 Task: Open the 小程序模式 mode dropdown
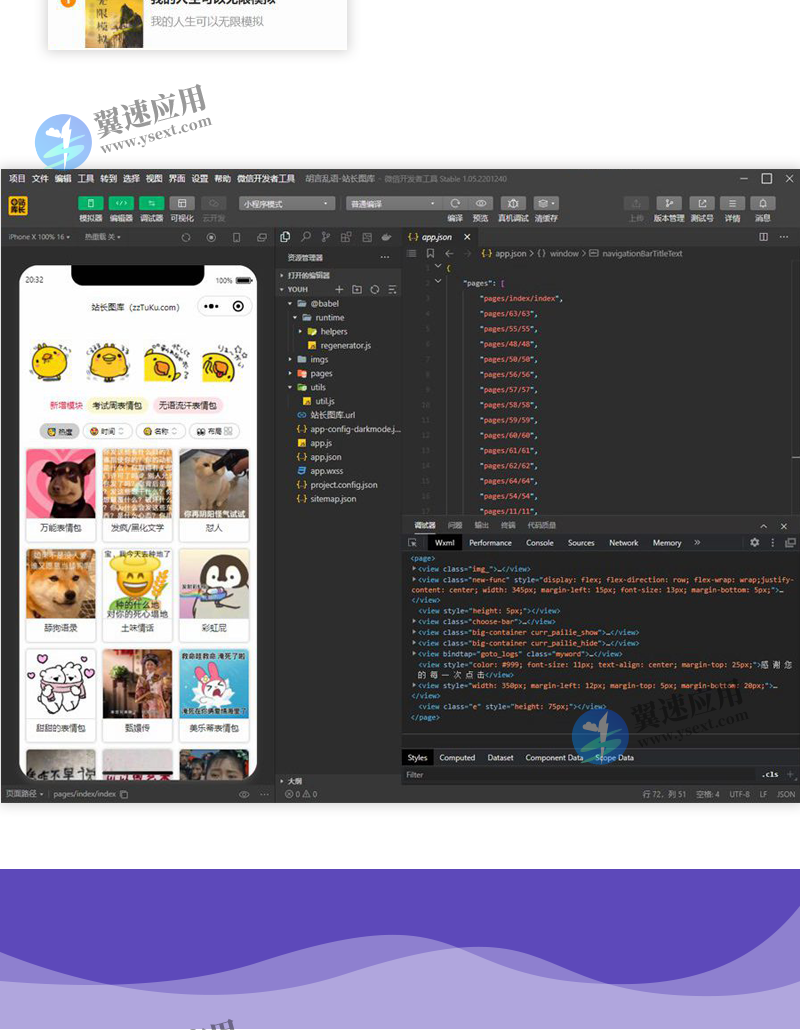pyautogui.click(x=286, y=203)
